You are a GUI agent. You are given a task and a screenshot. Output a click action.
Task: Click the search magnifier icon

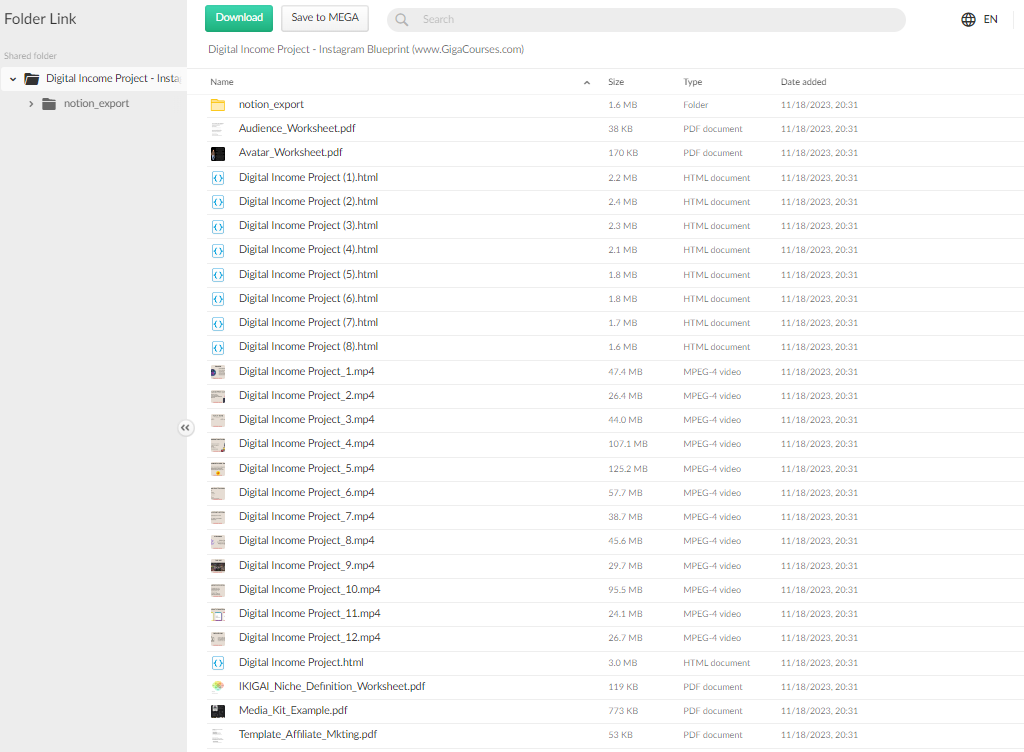tap(402, 19)
